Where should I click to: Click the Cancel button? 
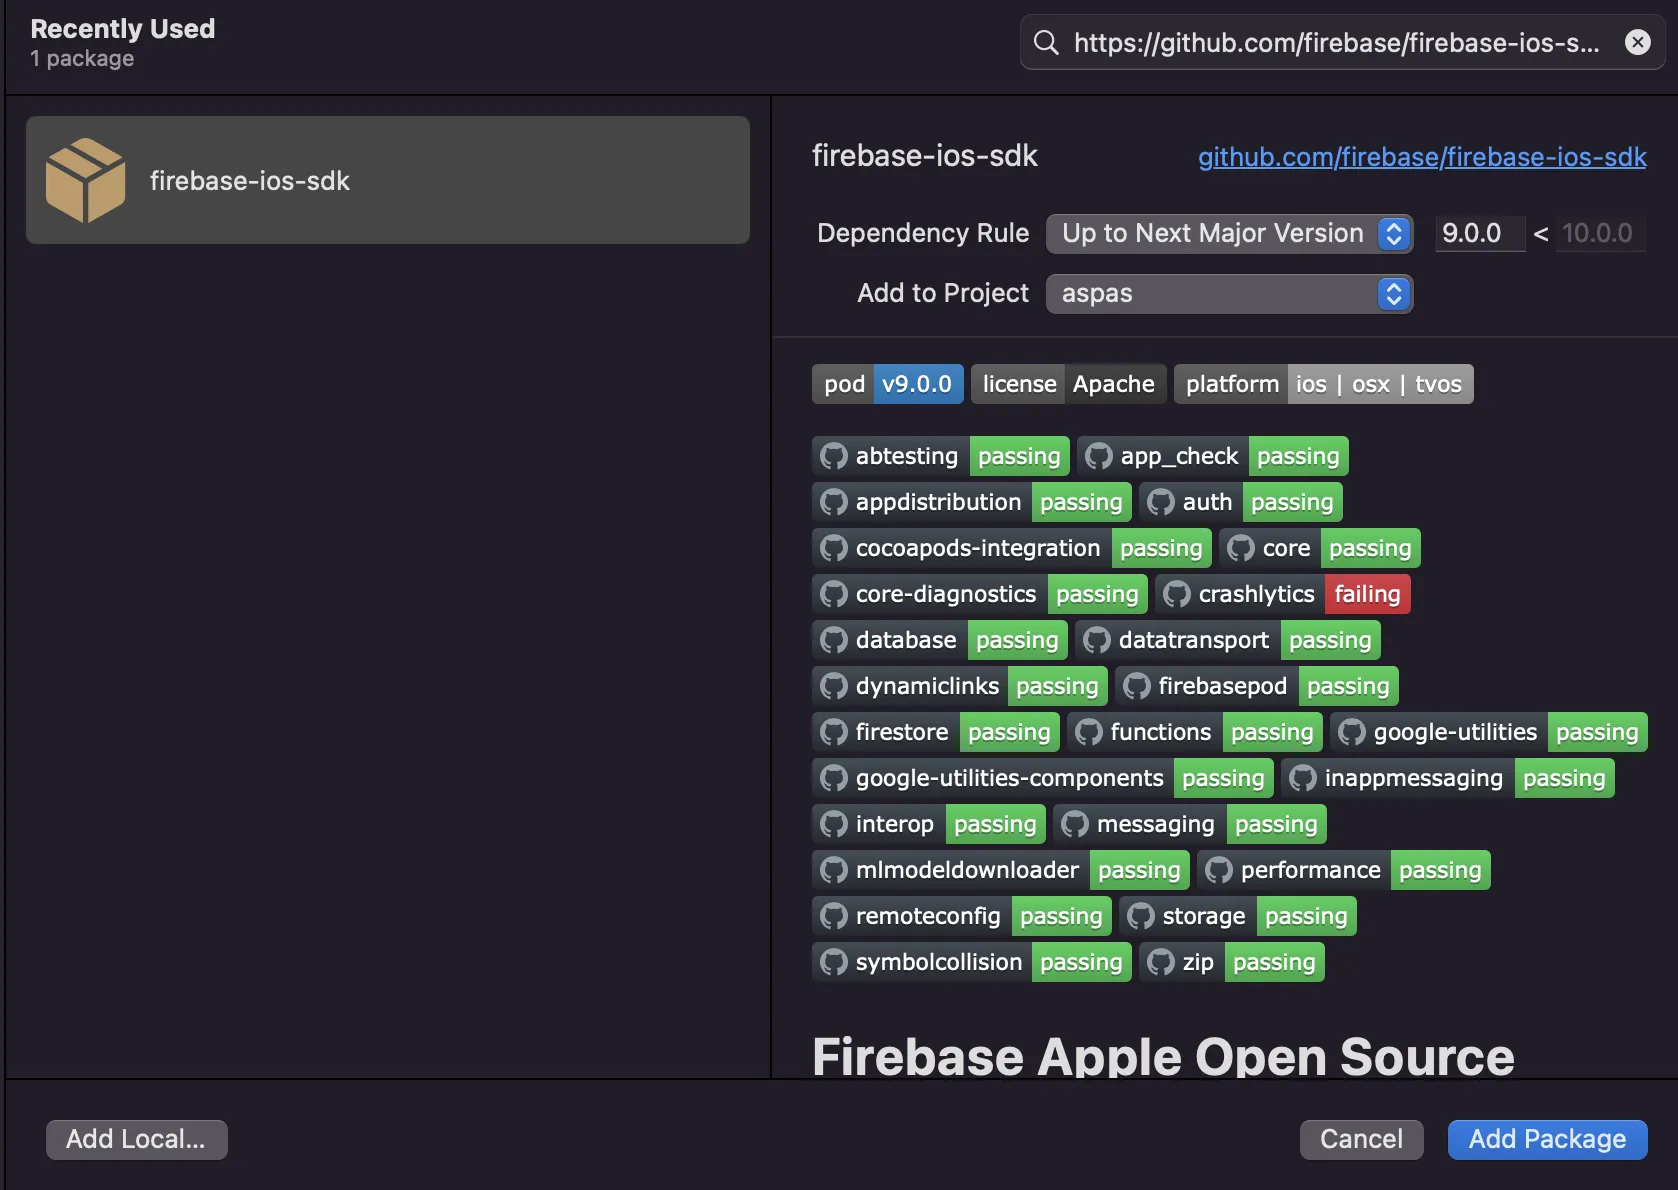(x=1361, y=1139)
